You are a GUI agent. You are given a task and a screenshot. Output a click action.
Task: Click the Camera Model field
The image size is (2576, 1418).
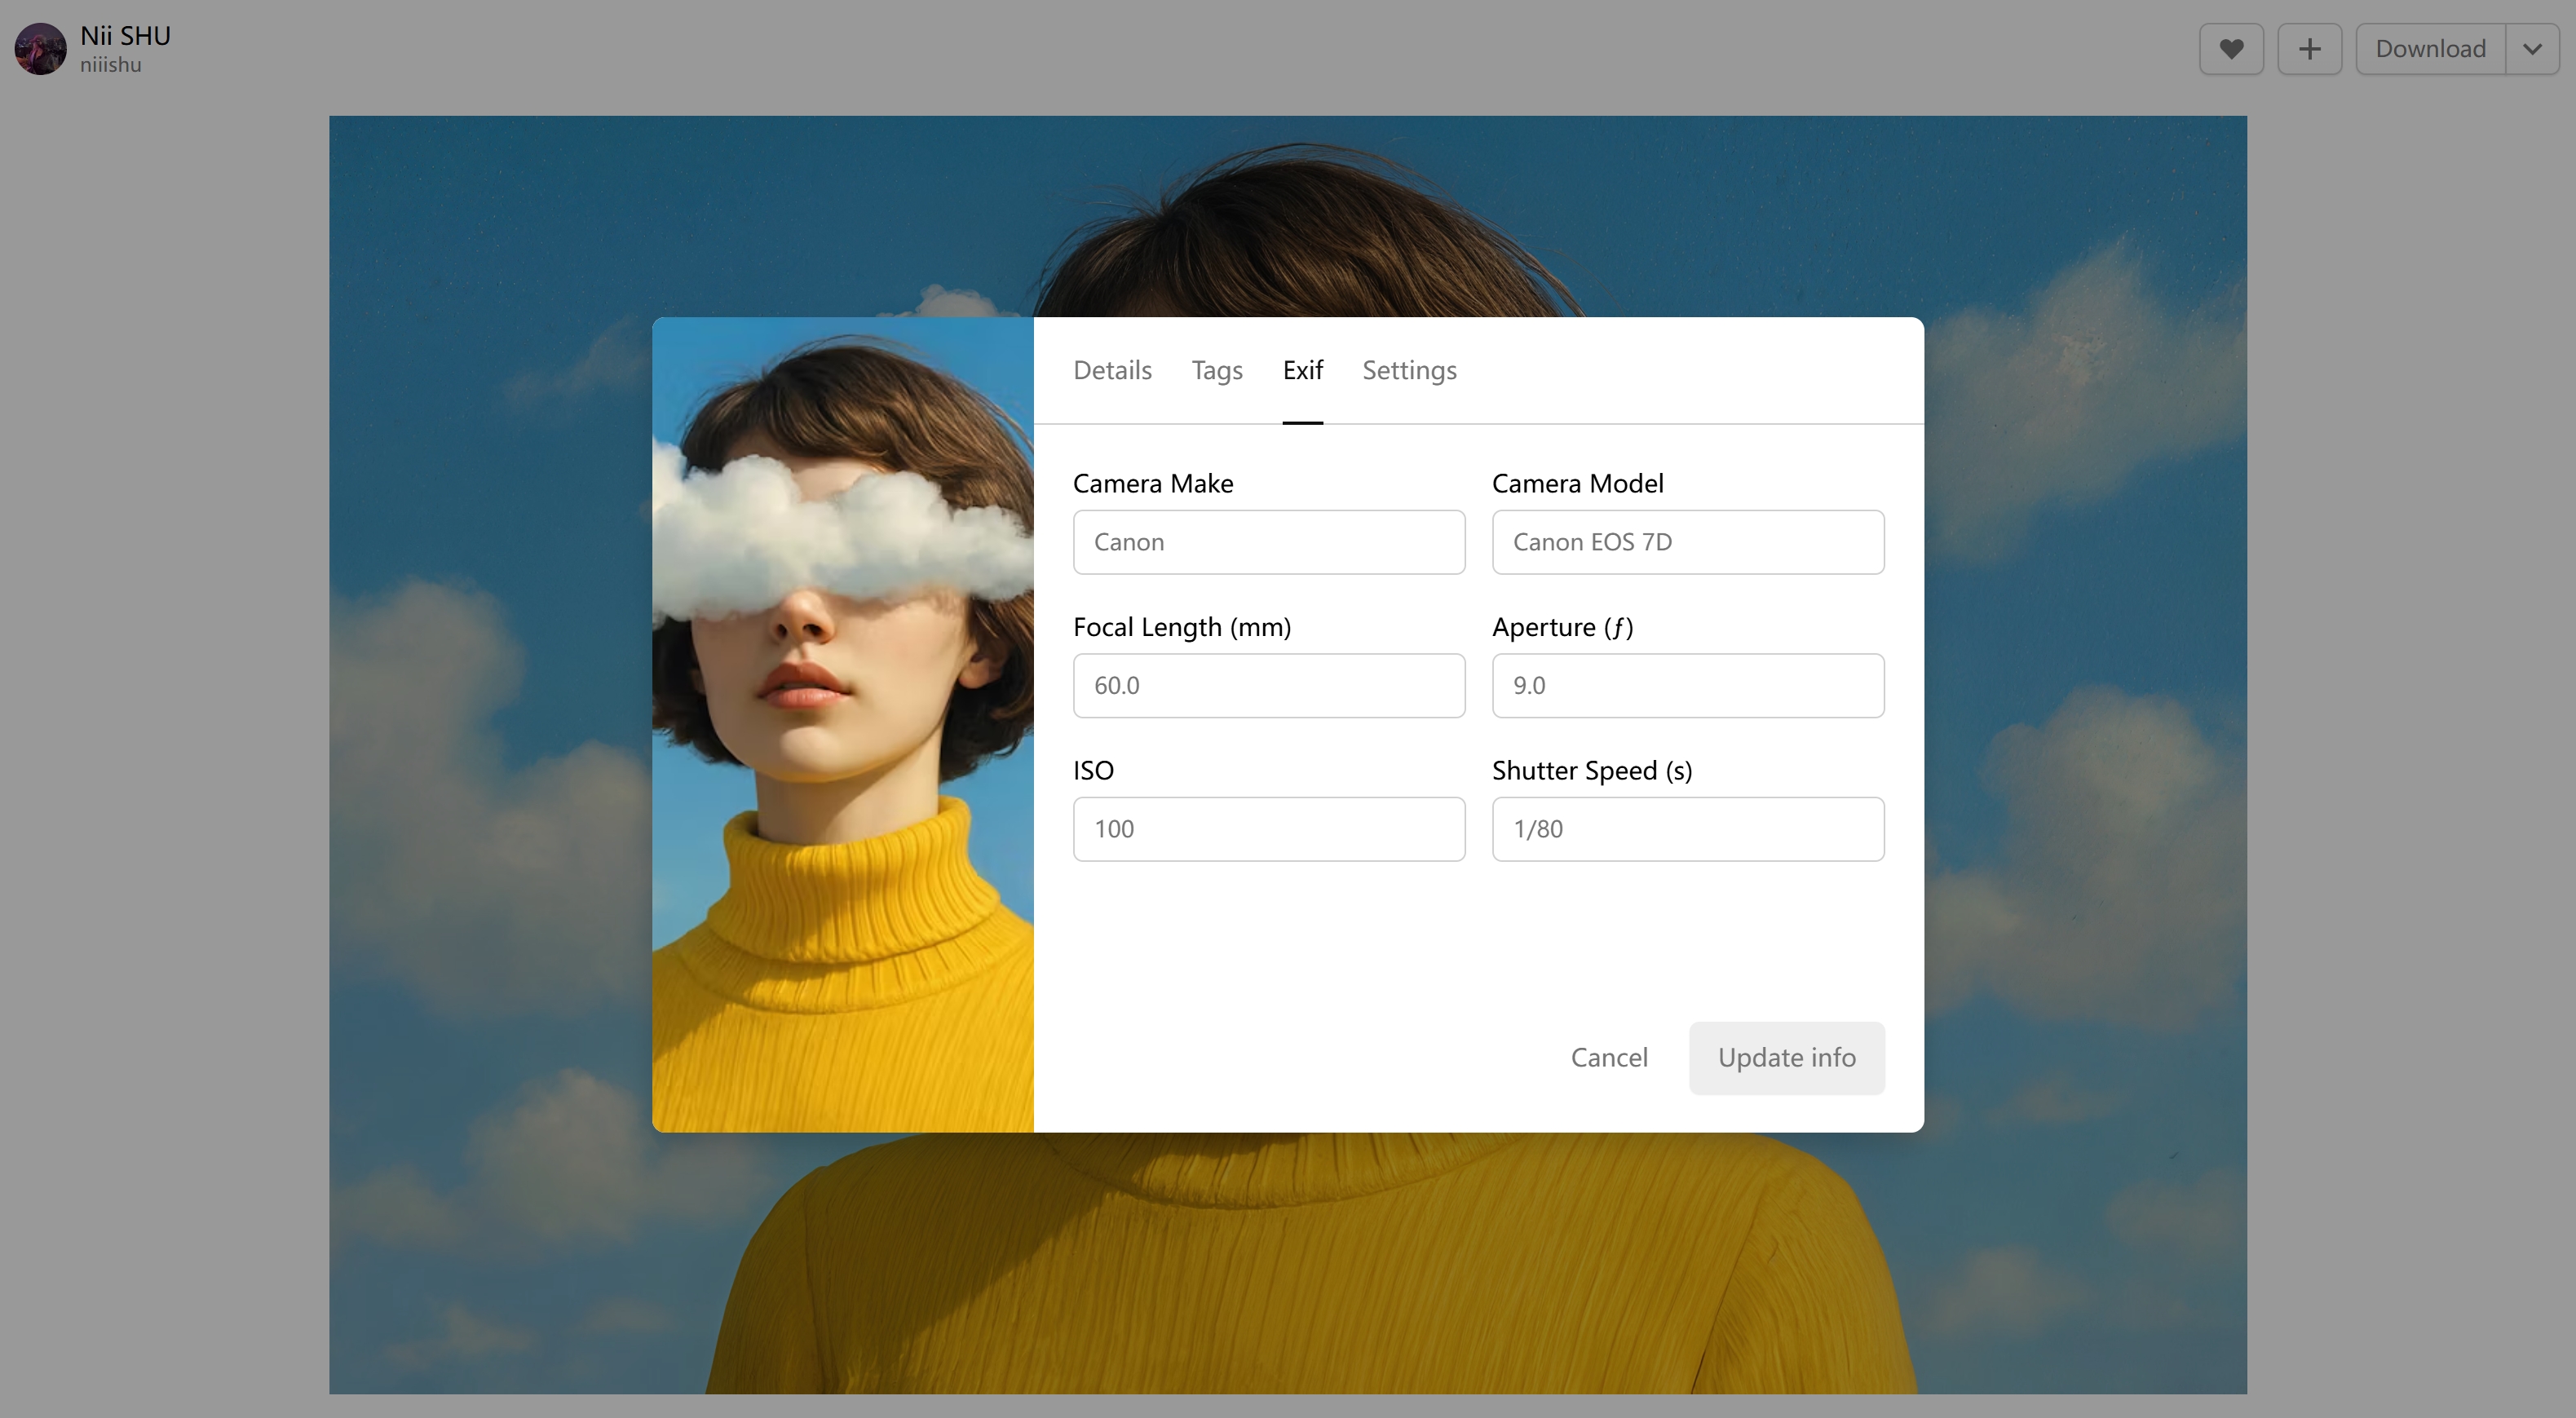pyautogui.click(x=1688, y=542)
